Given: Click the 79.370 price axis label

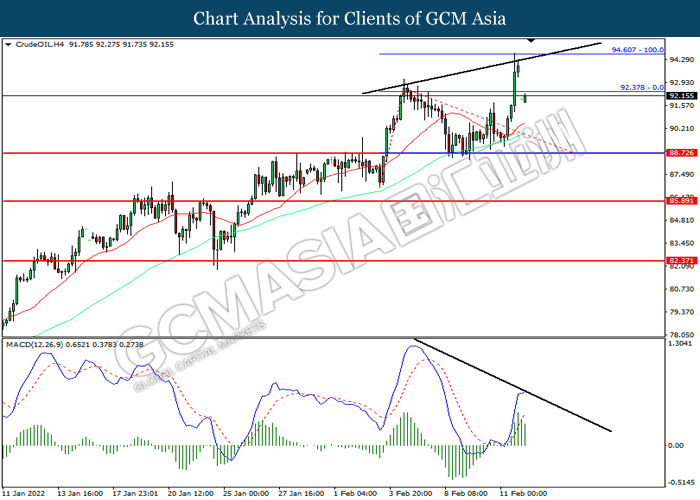Looking at the screenshot, I should pos(681,312).
